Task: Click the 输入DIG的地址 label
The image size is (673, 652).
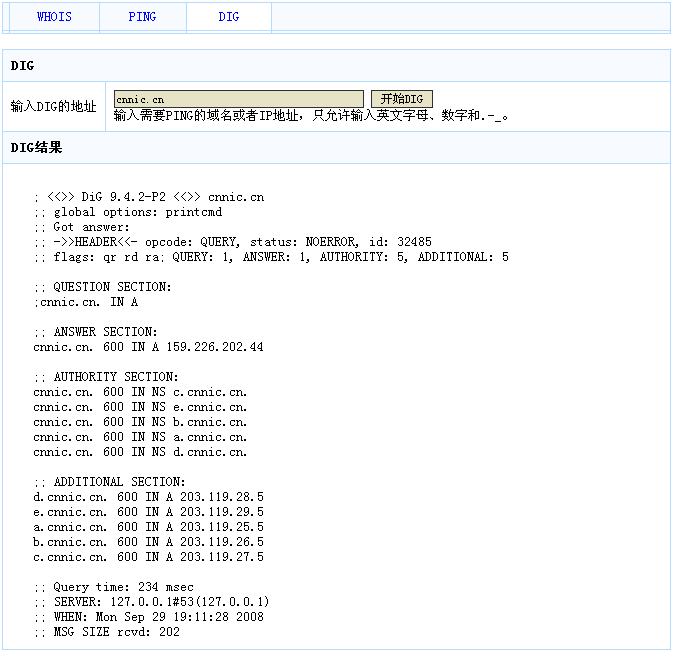Action: (x=54, y=107)
